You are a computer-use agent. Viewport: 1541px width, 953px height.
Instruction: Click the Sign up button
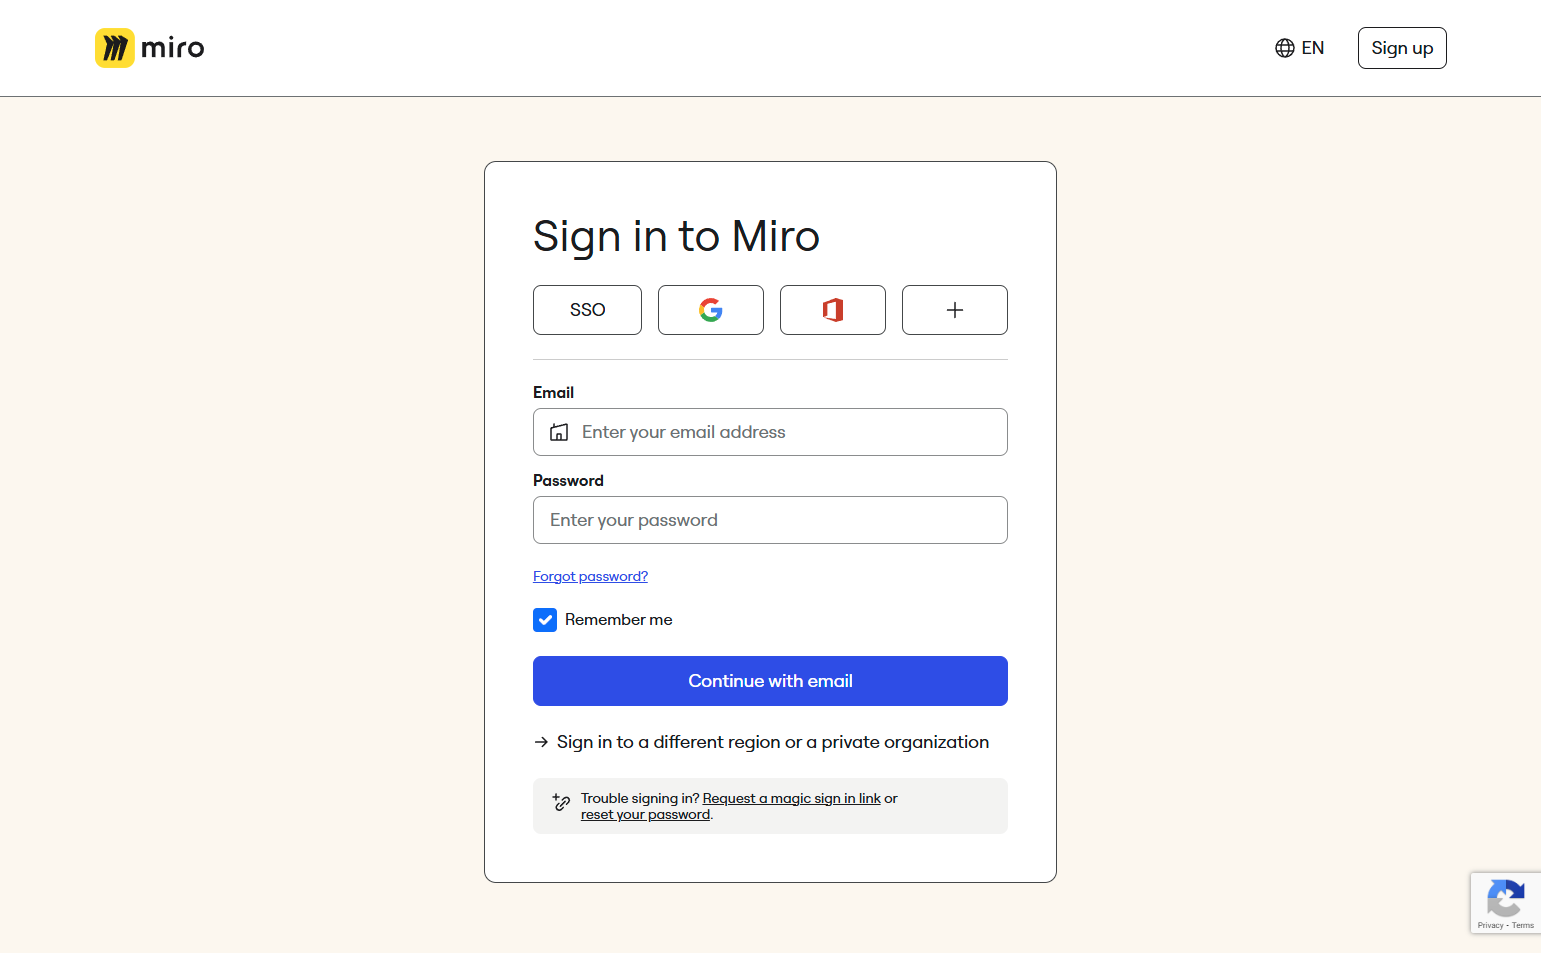(x=1401, y=47)
